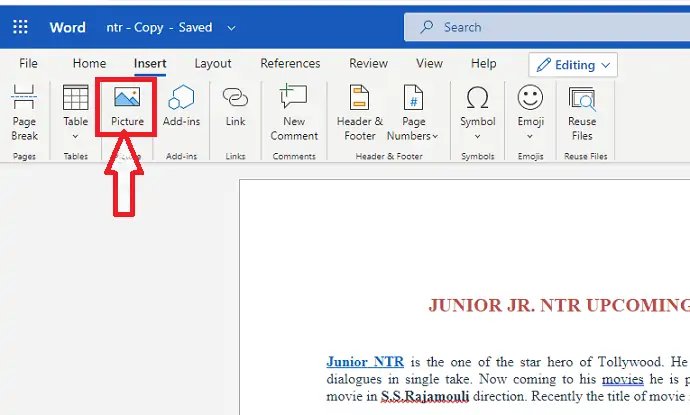Open the Help tab
690x415 pixels.
coord(484,63)
